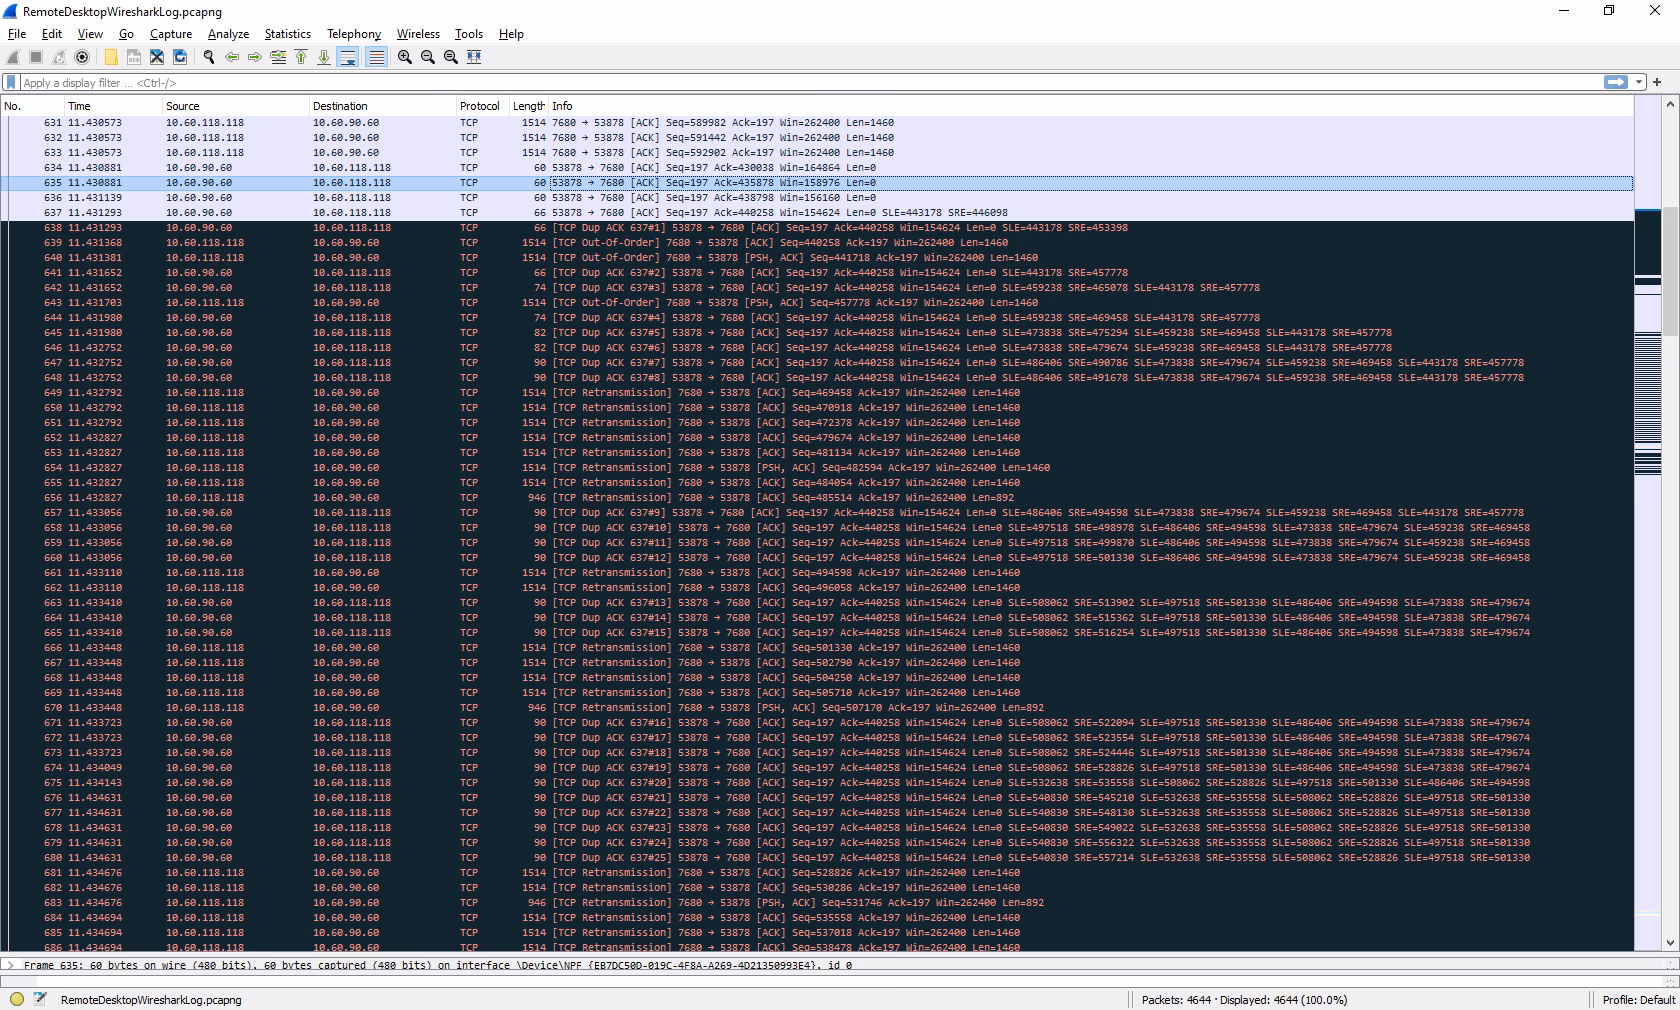
Task: Select the Find a packet magnifier icon
Action: pos(209,57)
